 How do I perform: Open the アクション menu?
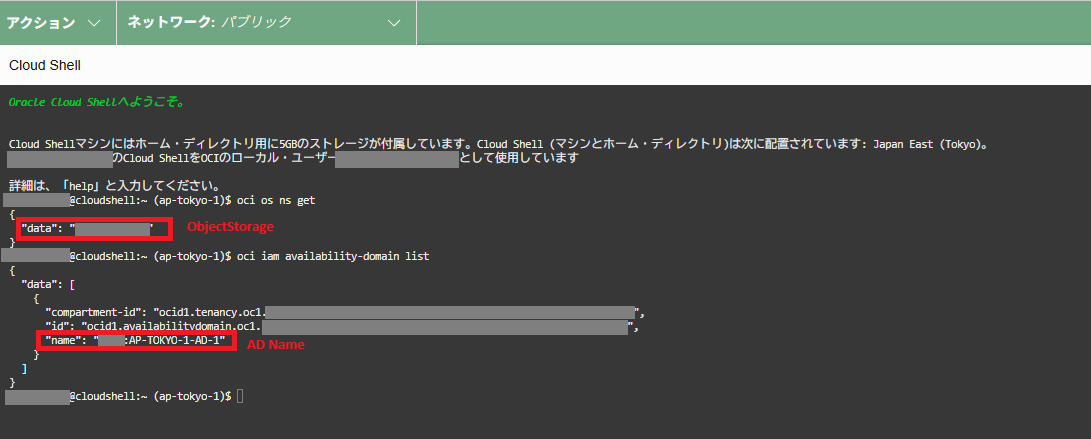(x=41, y=22)
